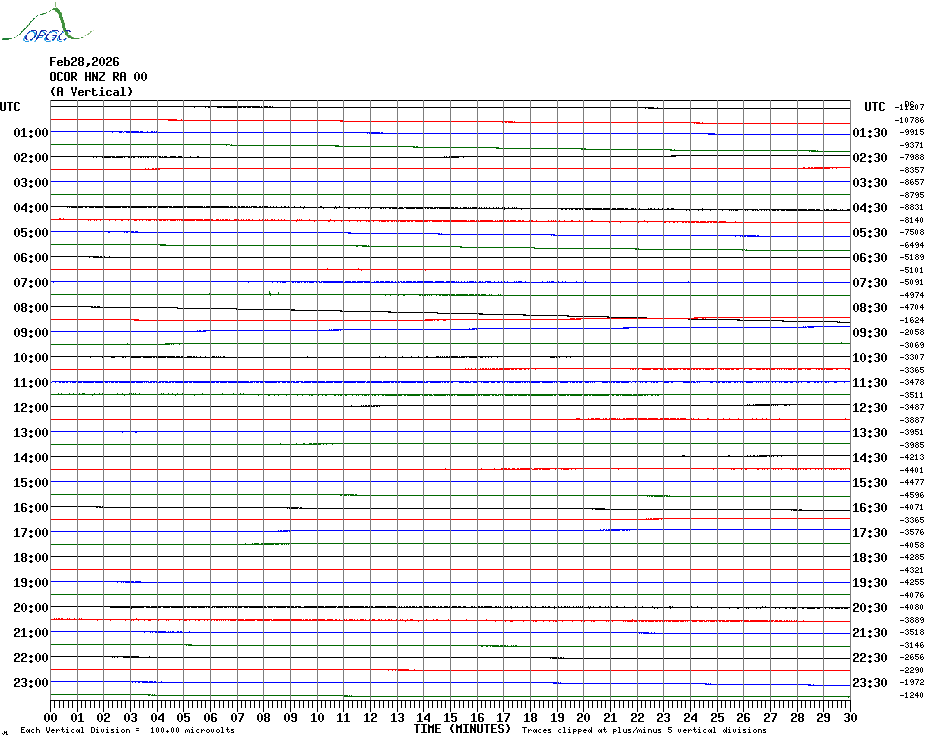Click the offset value -8831

912,207
